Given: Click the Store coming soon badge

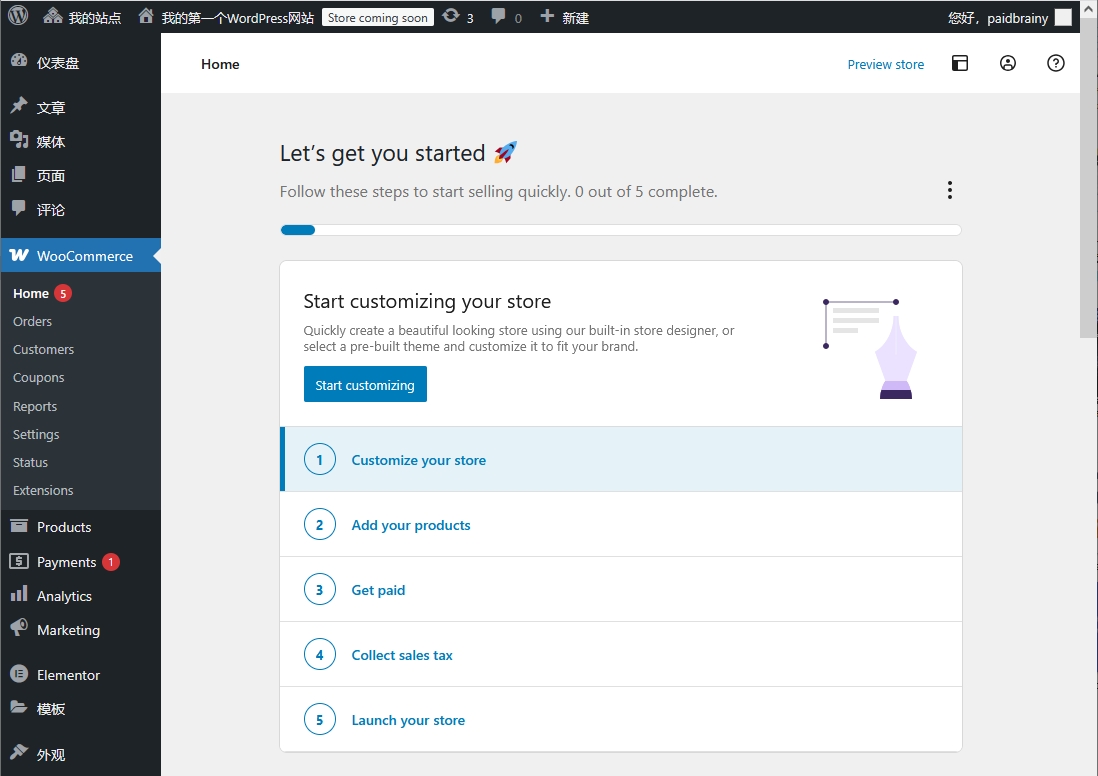Looking at the screenshot, I should [x=377, y=18].
